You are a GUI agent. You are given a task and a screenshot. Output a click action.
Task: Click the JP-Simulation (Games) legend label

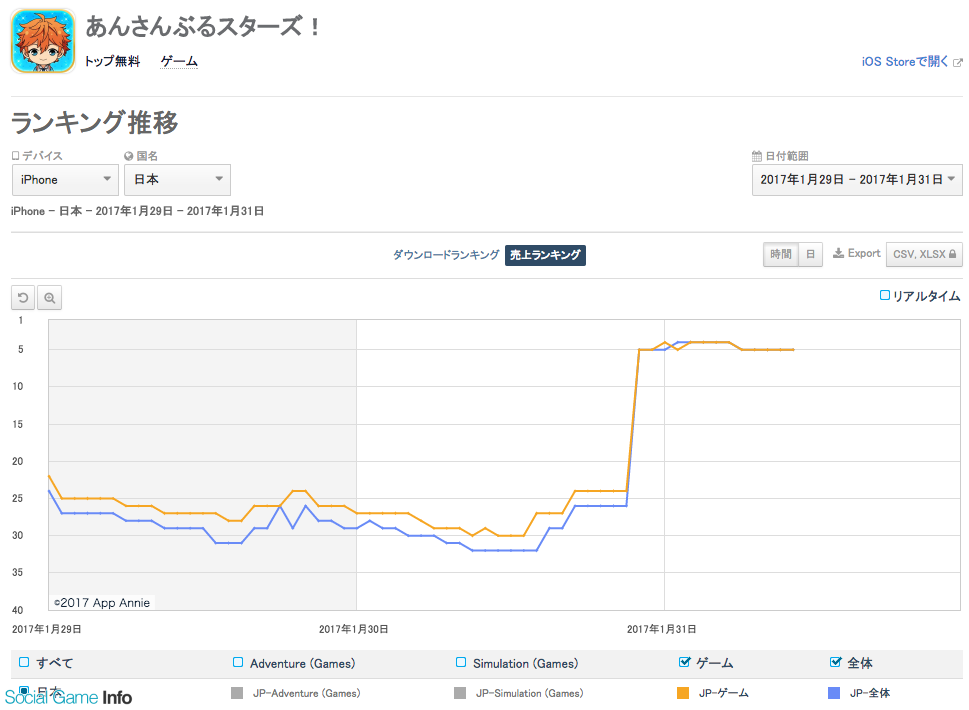530,693
